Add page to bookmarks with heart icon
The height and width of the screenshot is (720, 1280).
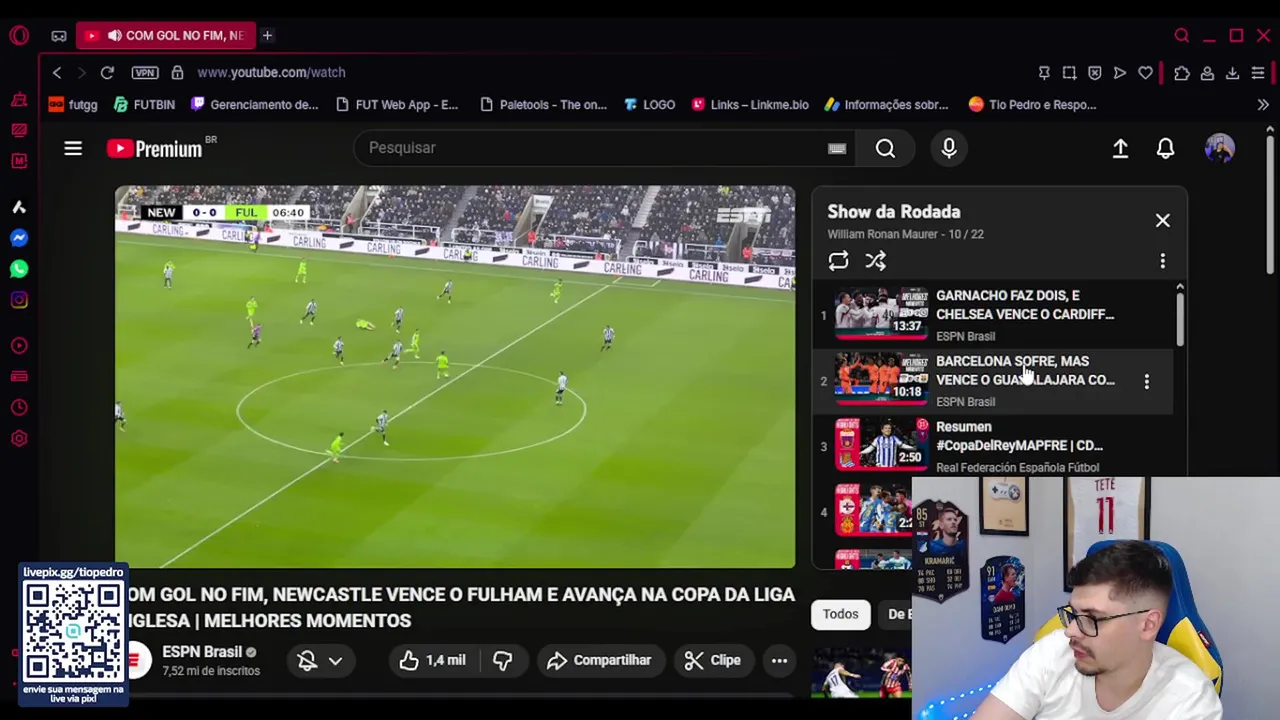[x=1145, y=72]
